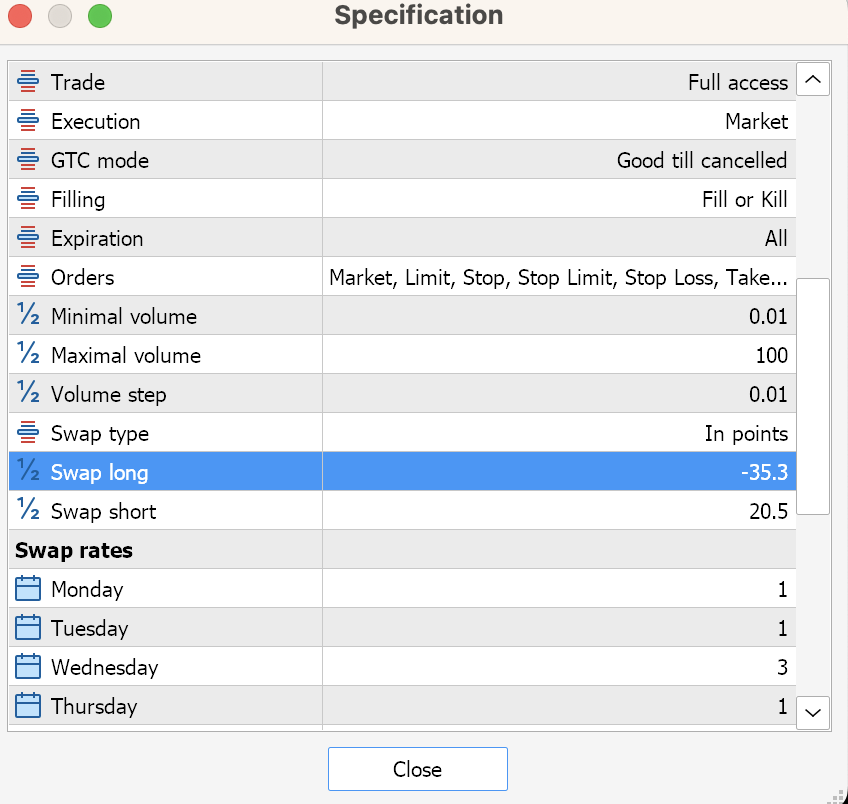
Task: Select the Orders value text
Action: tap(558, 278)
